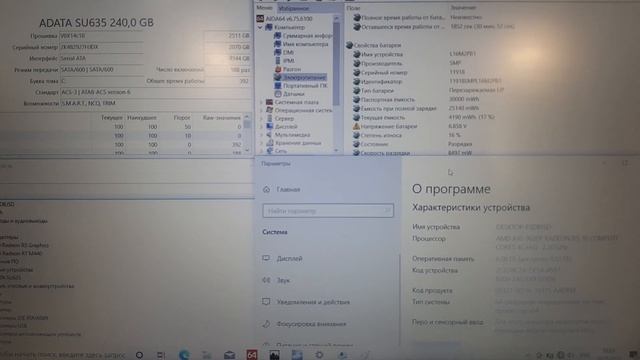Expand Мультимедиа node in AIDA64
Image resolution: width=640 pixels, height=360 pixels.
click(261, 135)
